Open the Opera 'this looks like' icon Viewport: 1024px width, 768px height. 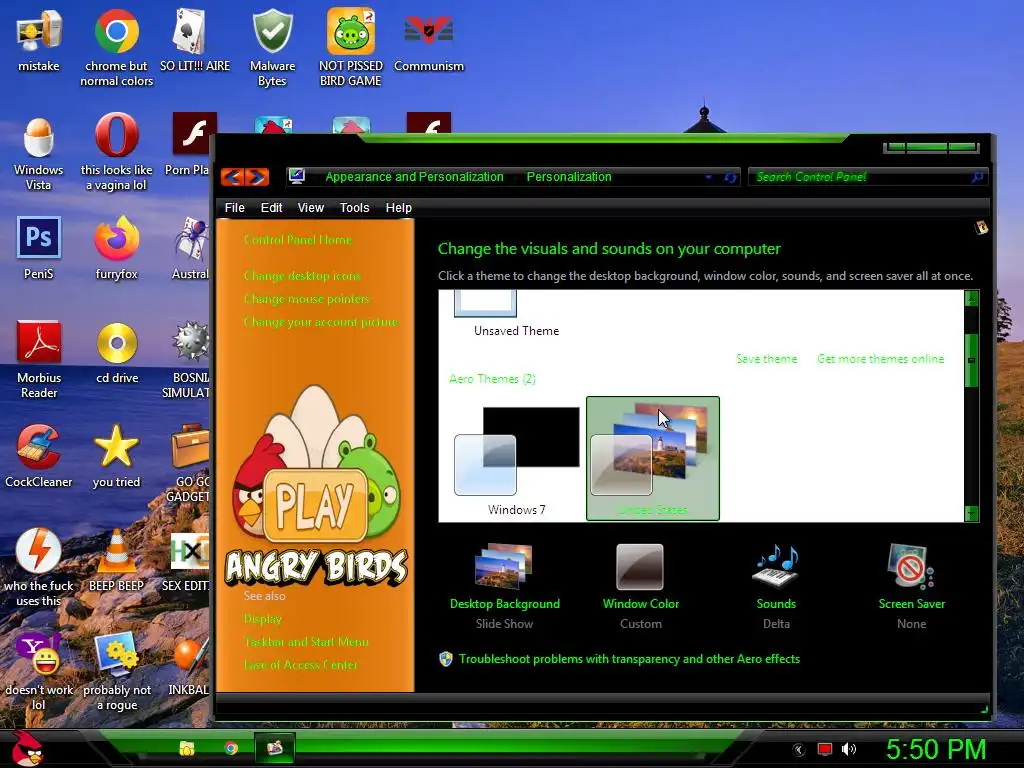116,152
